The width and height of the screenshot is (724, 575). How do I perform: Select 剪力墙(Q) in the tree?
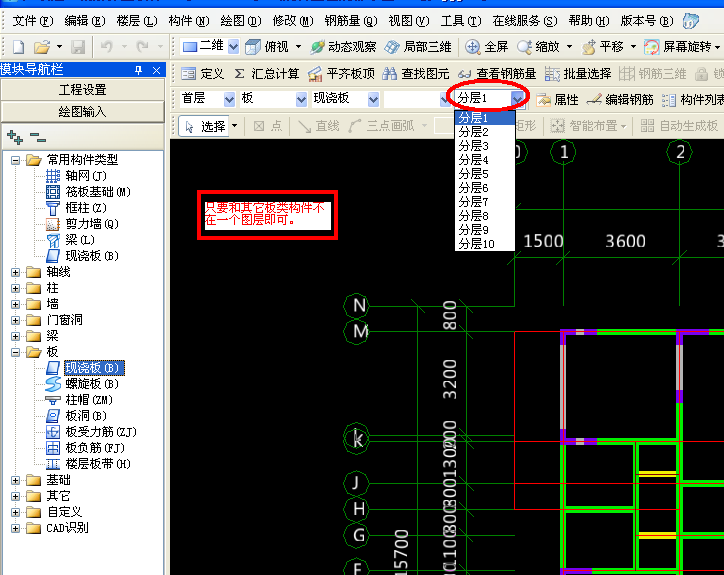click(x=92, y=224)
